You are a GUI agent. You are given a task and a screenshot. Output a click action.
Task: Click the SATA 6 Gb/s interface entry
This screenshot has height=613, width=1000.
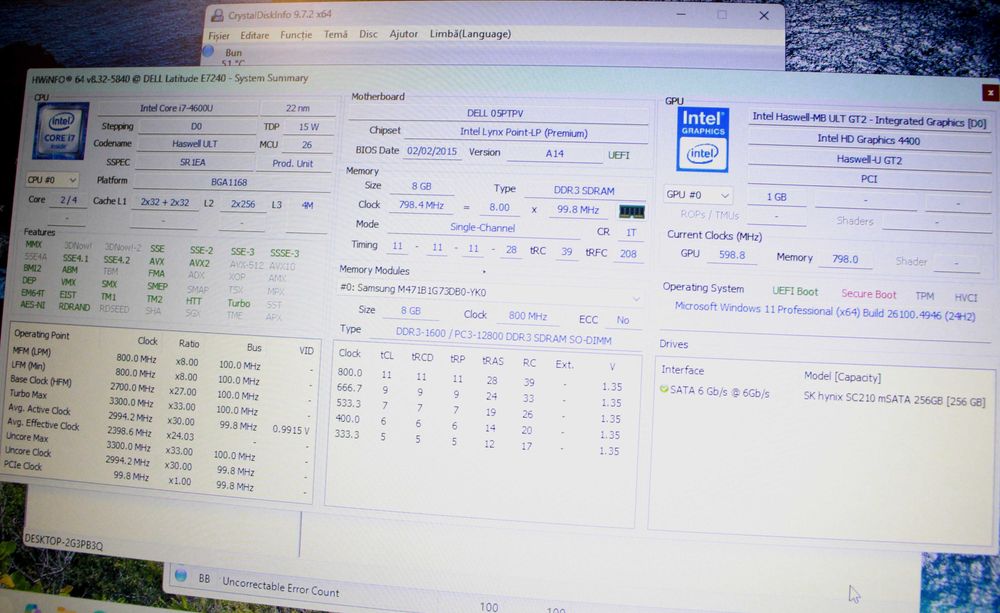(x=719, y=392)
